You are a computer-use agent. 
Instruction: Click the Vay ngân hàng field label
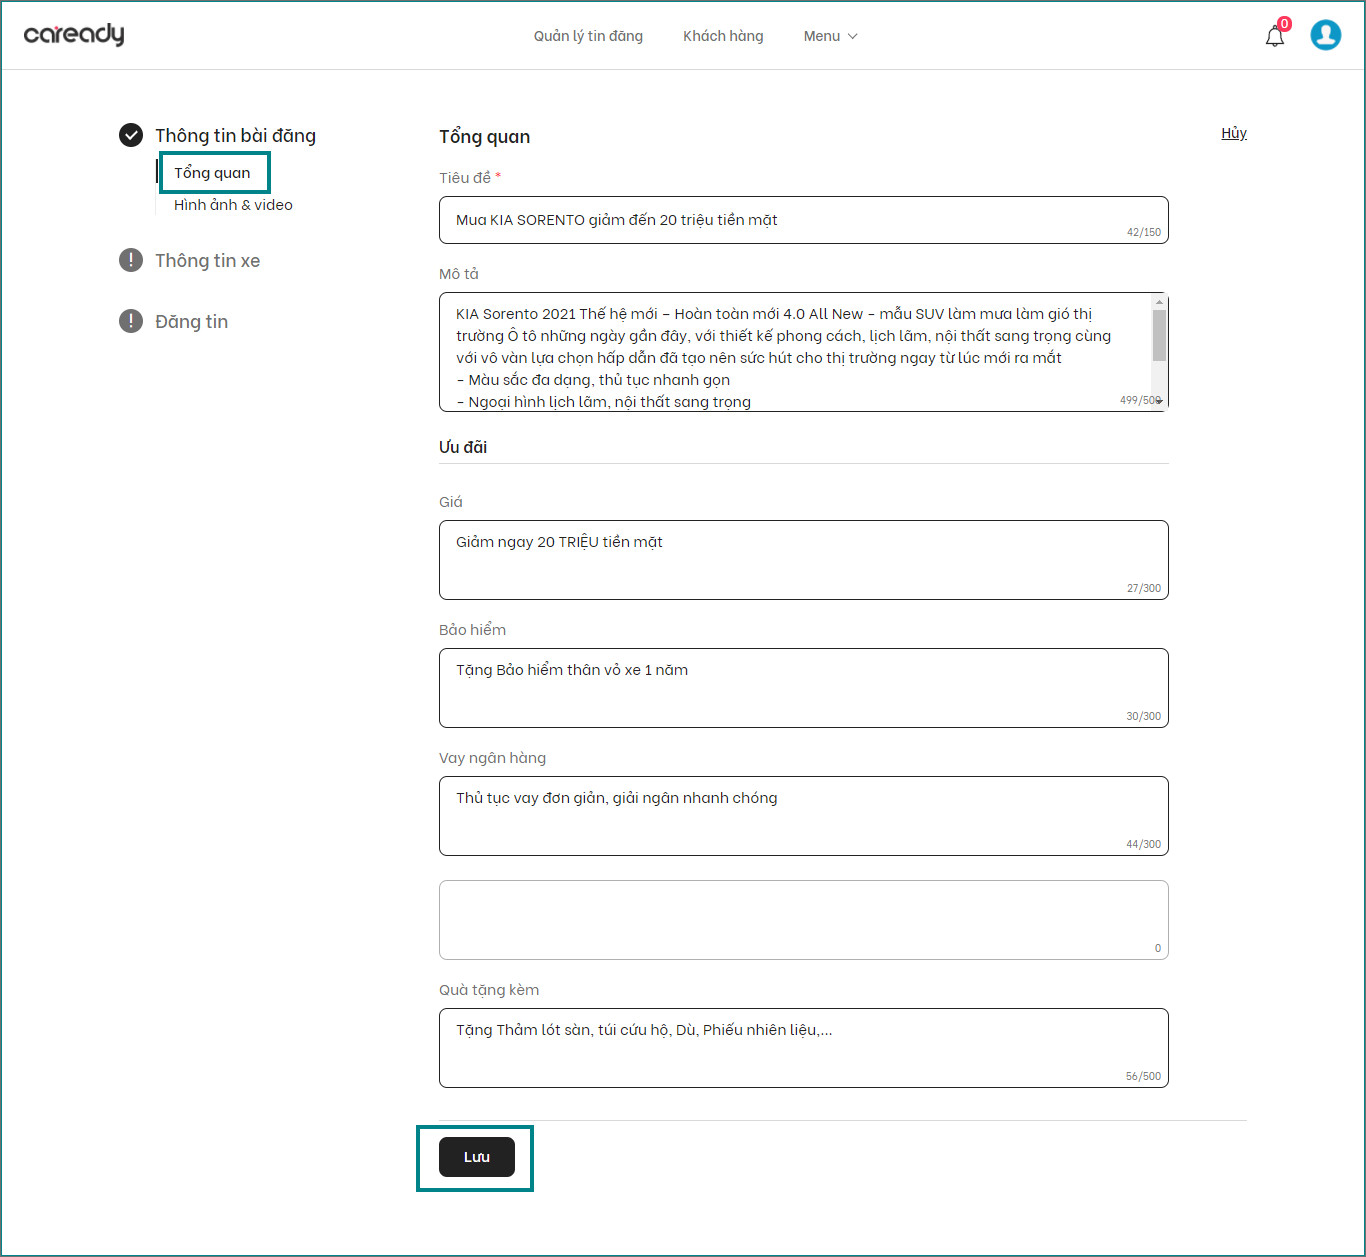point(492,758)
